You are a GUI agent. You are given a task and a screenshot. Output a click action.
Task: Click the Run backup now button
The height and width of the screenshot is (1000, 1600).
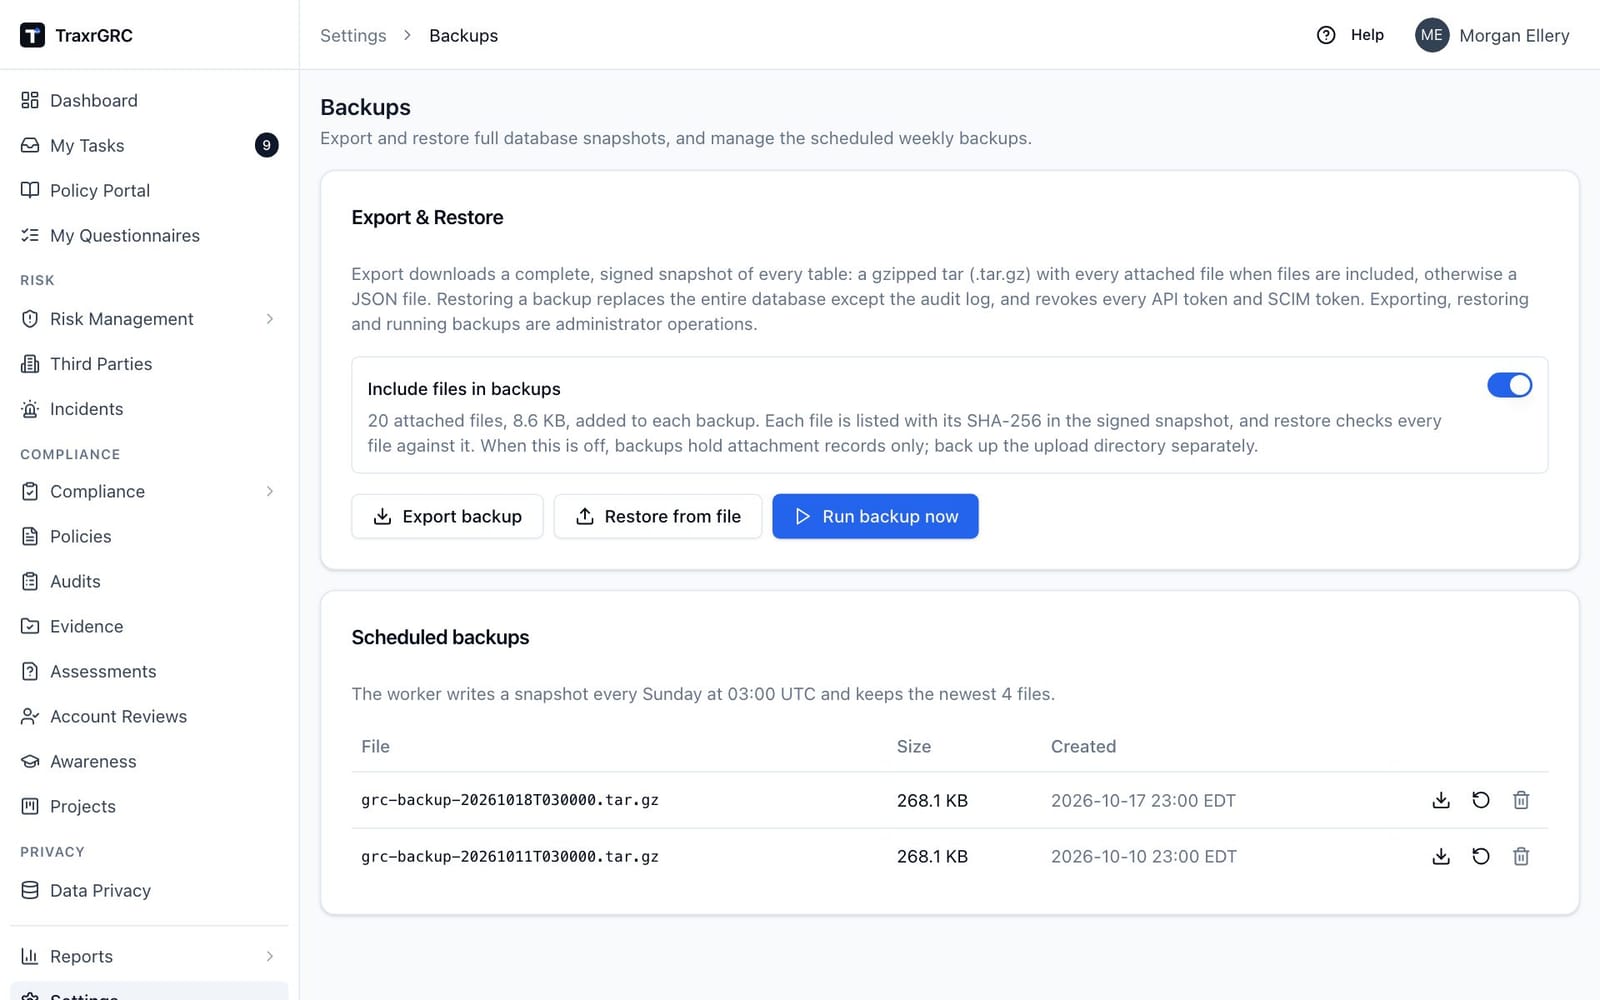875,516
